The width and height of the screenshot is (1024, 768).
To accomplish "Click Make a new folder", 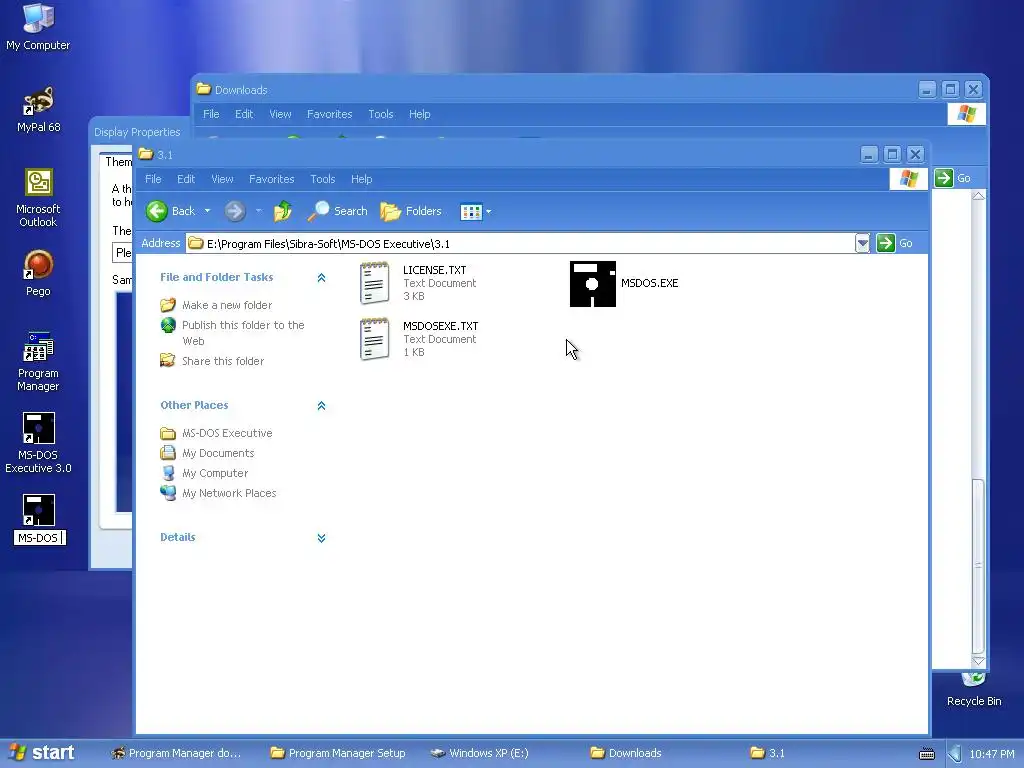I will click(227, 305).
